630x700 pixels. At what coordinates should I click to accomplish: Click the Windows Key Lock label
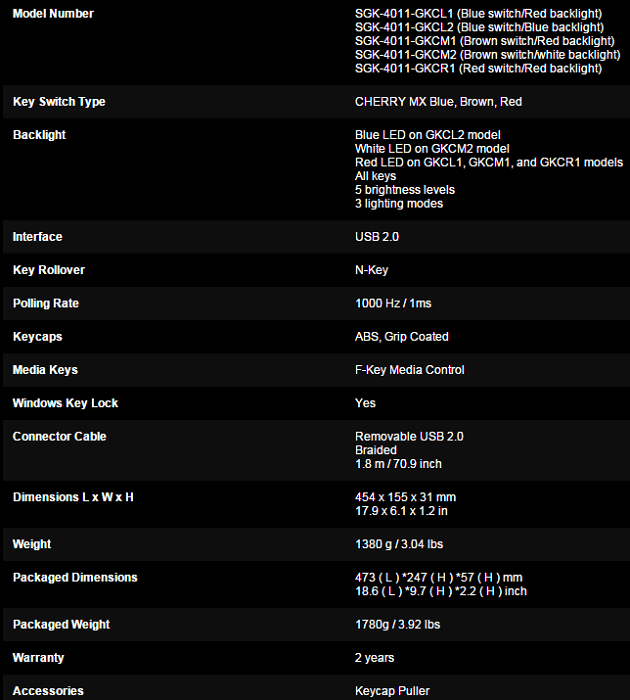point(65,403)
